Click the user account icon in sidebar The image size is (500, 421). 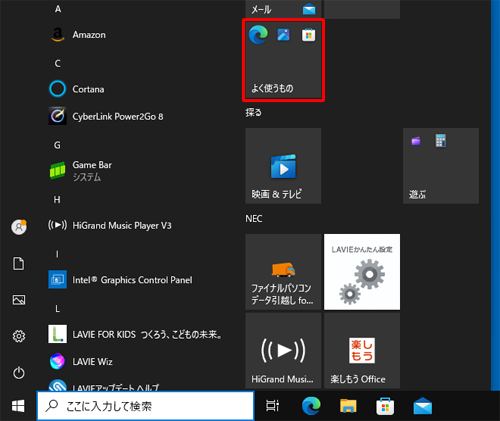tap(19, 227)
